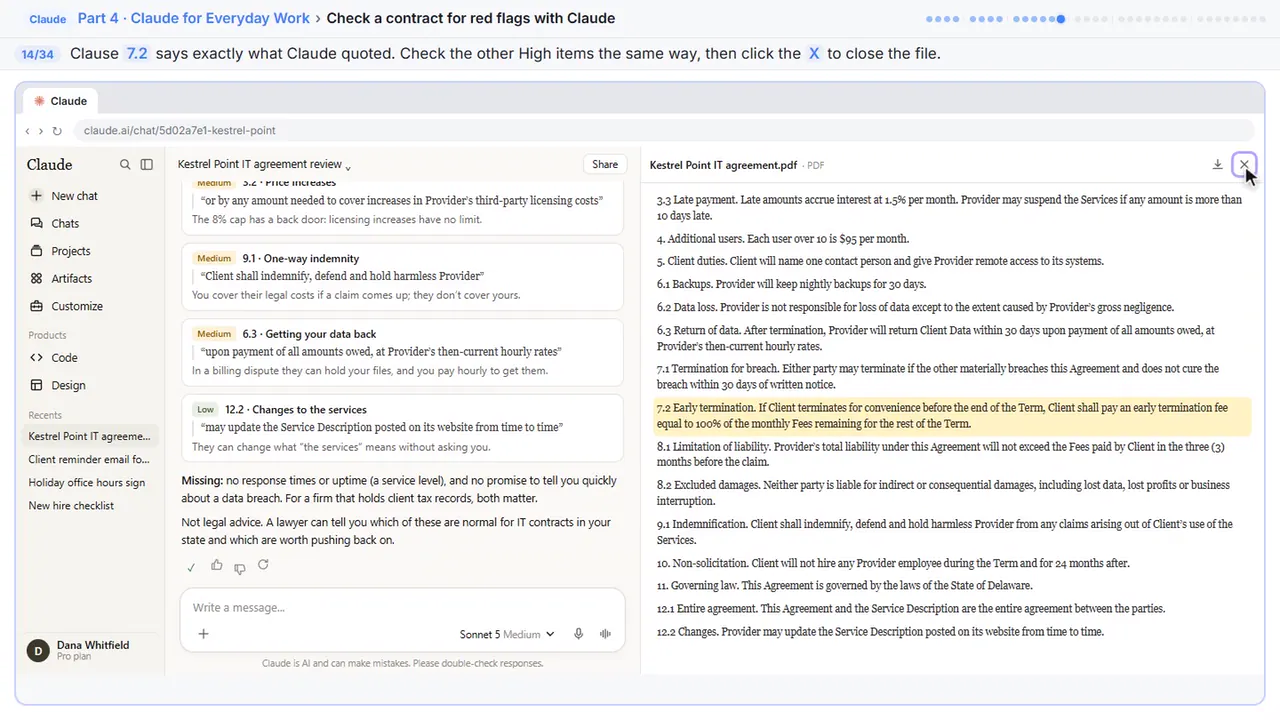Go forward using the browser forward arrow
The height and width of the screenshot is (720, 1280).
40,131
